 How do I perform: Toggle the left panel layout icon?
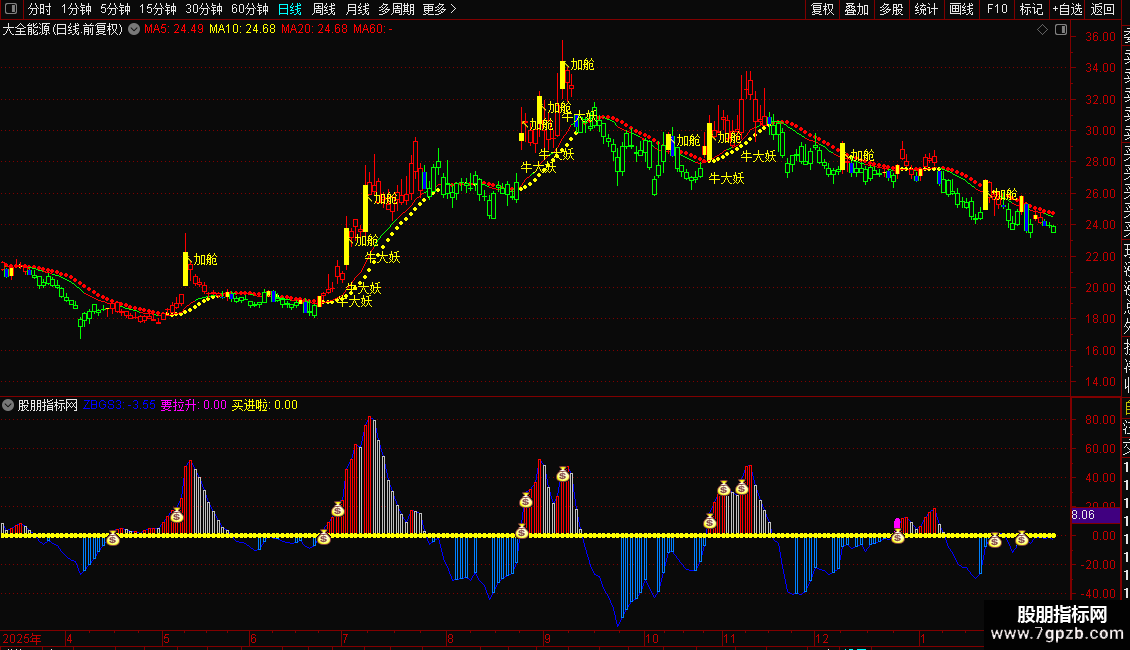point(11,9)
